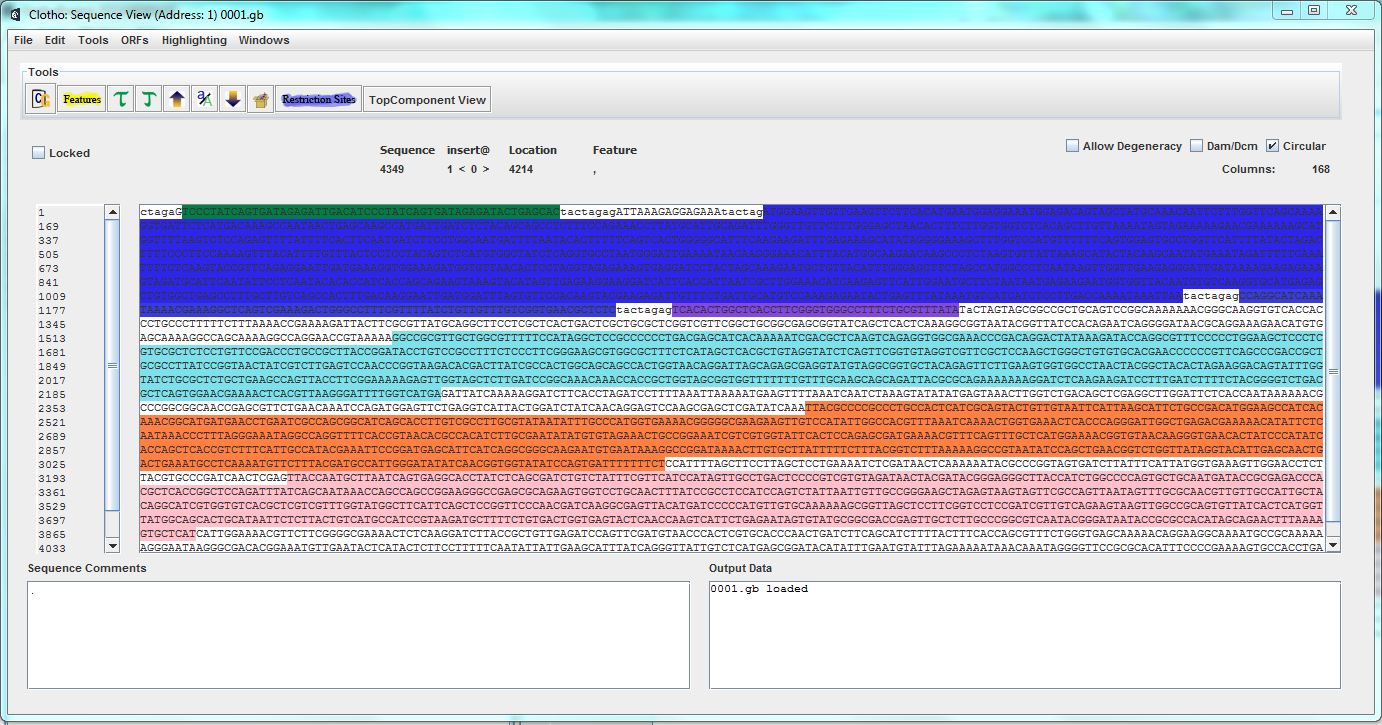Open the Tools menu
1382x725 pixels.
coord(93,40)
